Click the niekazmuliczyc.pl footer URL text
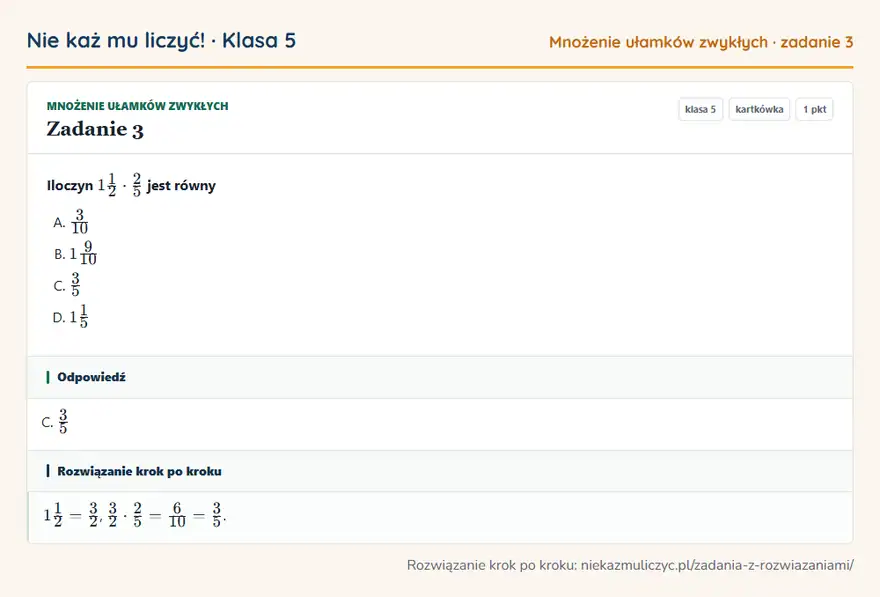This screenshot has width=880, height=597. [717, 565]
